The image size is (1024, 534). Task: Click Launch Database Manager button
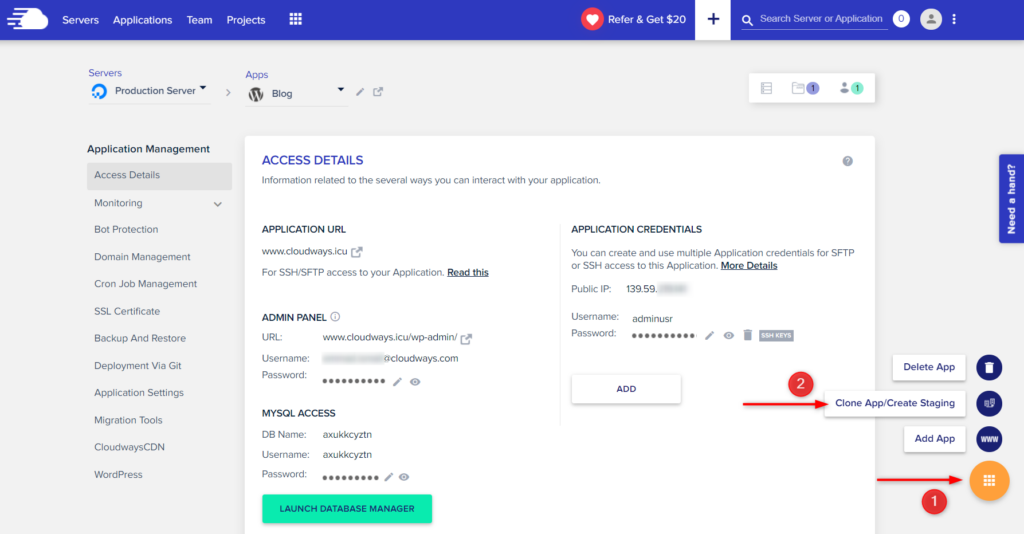point(346,508)
